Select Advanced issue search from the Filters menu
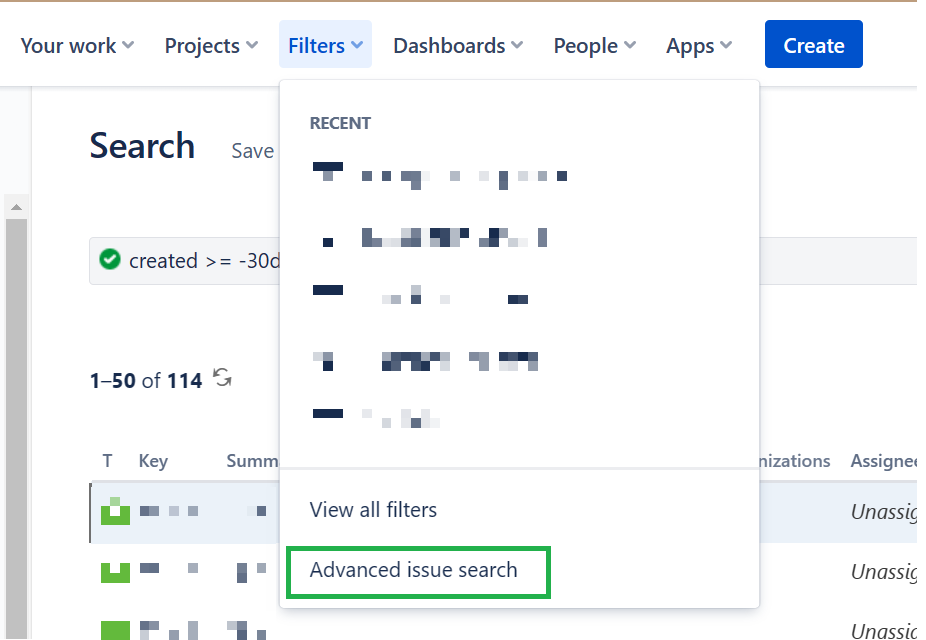The width and height of the screenshot is (926, 640). coord(418,570)
